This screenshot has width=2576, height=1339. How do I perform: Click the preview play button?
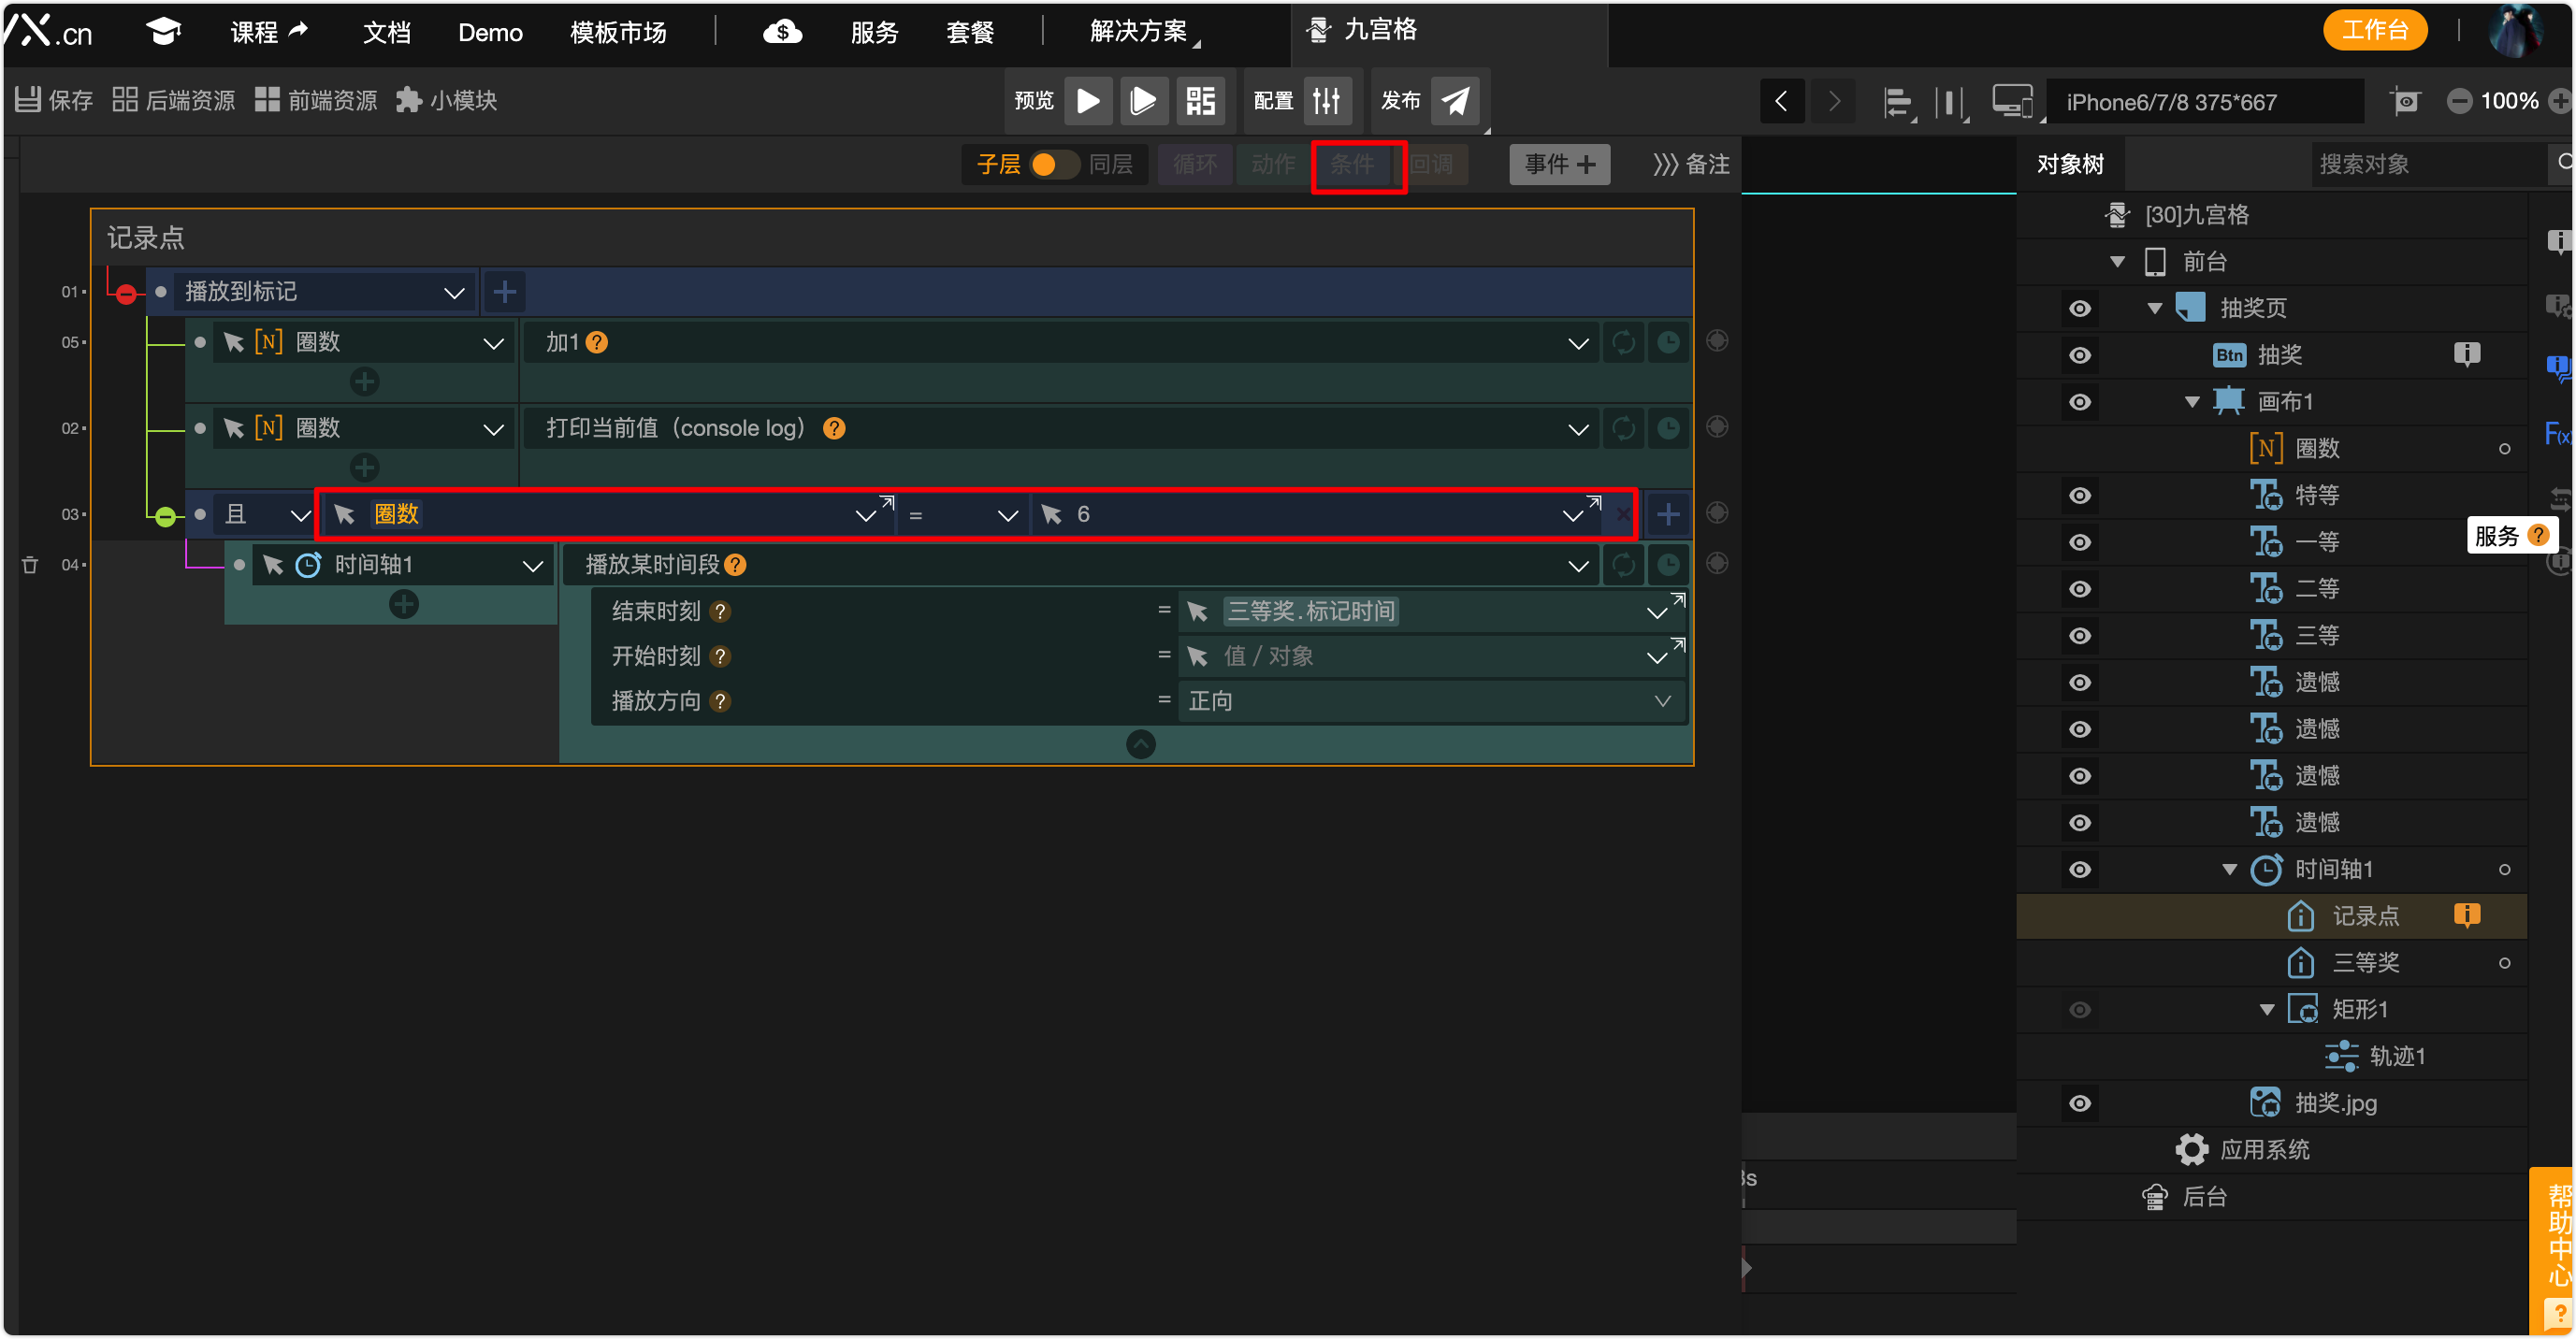tap(1088, 101)
